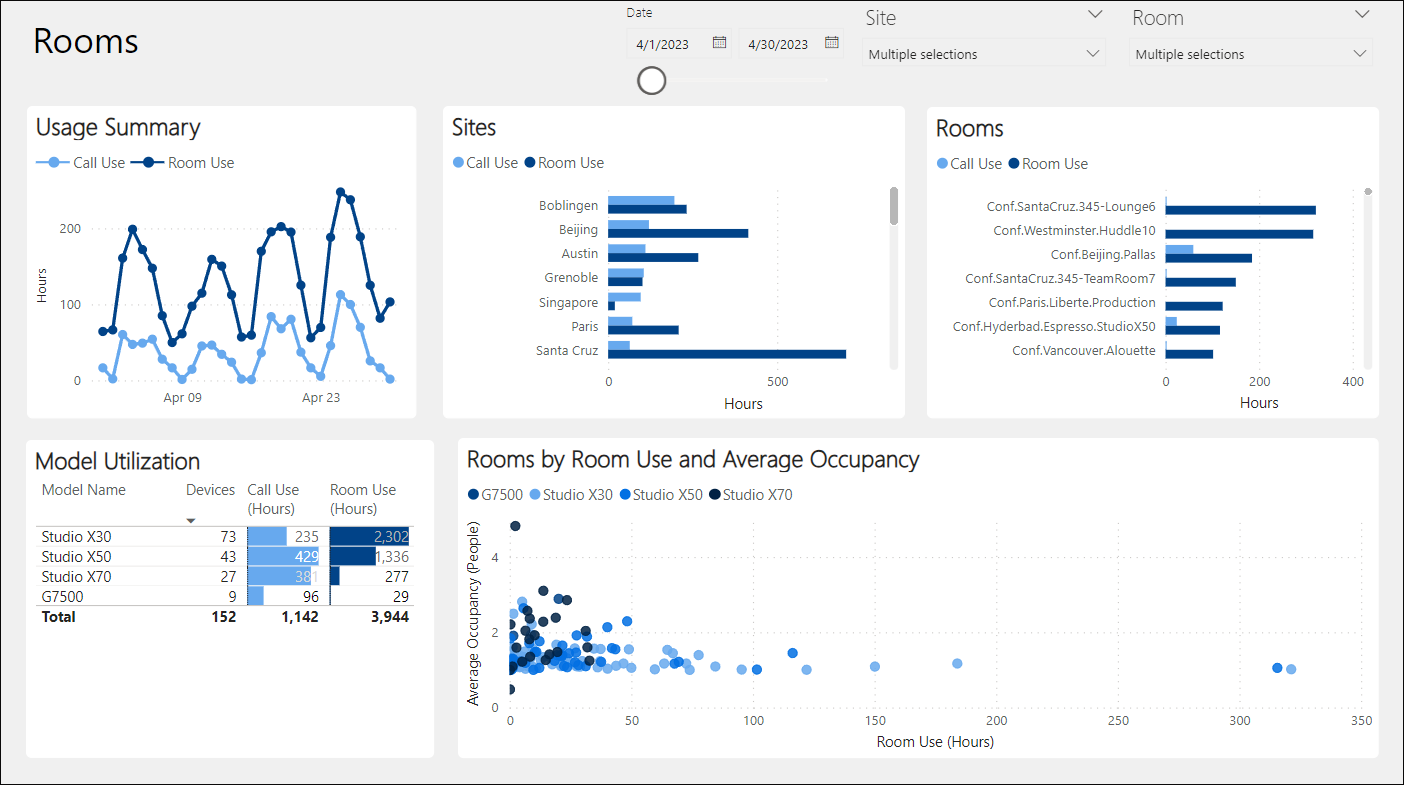Open the start date calendar picker icon
The width and height of the screenshot is (1404, 785).
[x=719, y=43]
